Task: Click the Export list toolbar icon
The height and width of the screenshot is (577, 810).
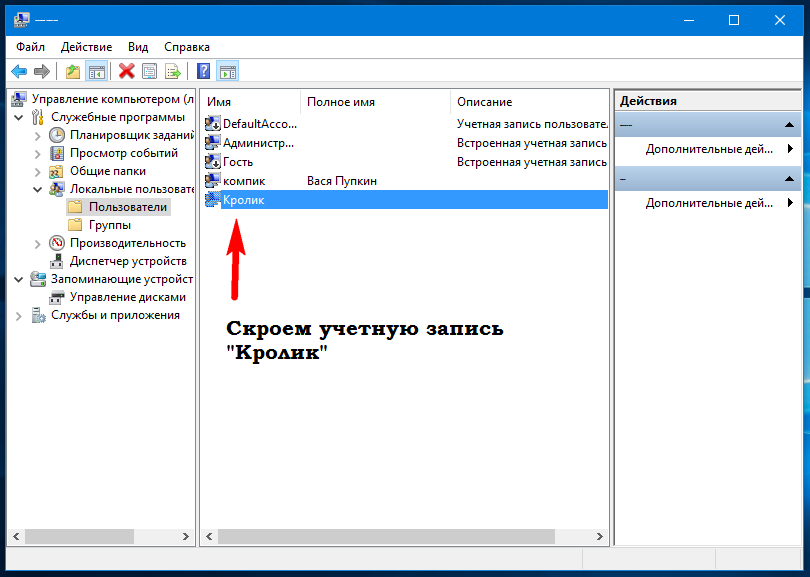Action: tap(173, 71)
